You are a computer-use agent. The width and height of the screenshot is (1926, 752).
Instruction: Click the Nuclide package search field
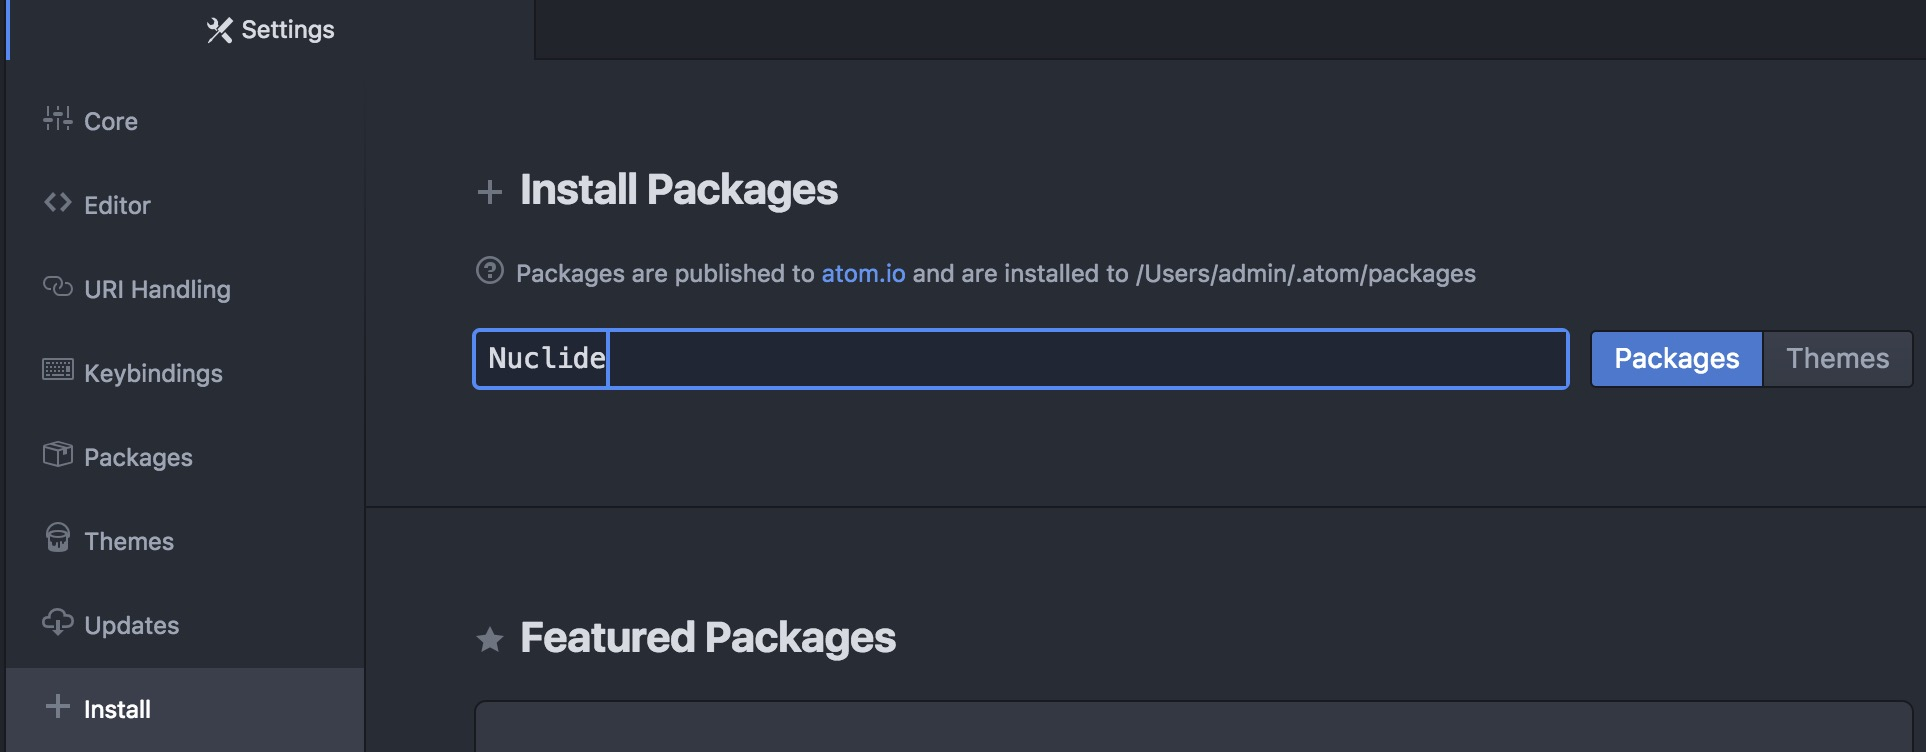[x=1020, y=359]
